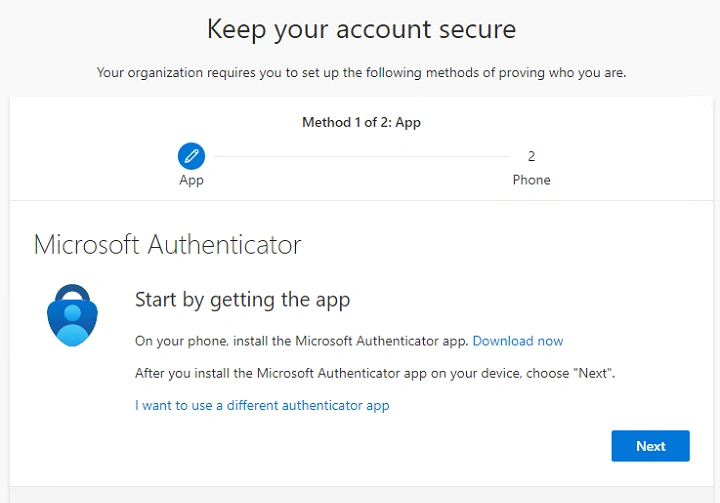This screenshot has width=720, height=503.
Task: Click the organization requirement subtitle text
Action: tap(361, 73)
